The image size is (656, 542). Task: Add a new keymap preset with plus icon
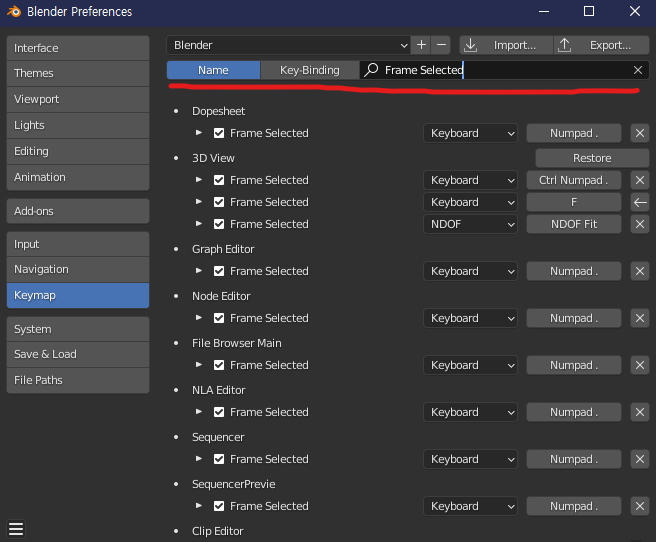click(421, 45)
